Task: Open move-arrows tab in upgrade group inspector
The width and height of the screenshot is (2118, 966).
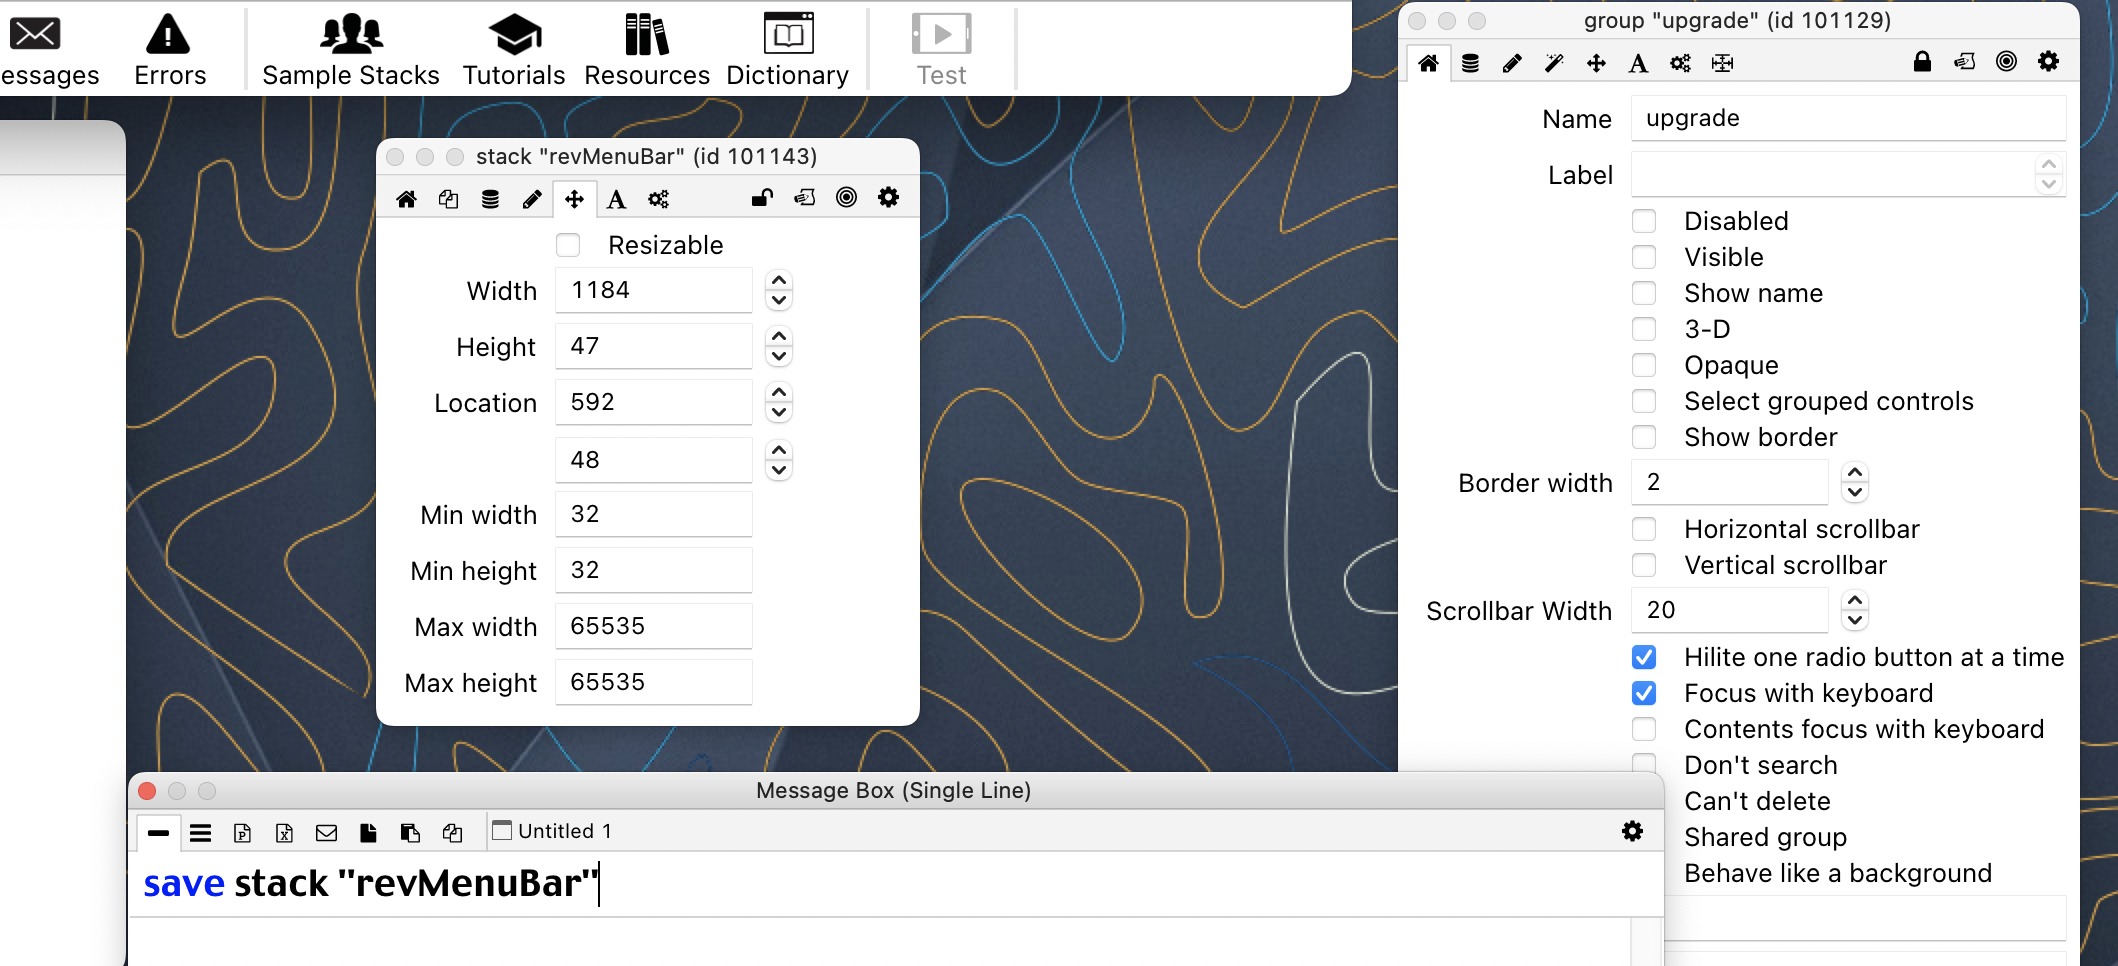Action: click(x=1596, y=63)
